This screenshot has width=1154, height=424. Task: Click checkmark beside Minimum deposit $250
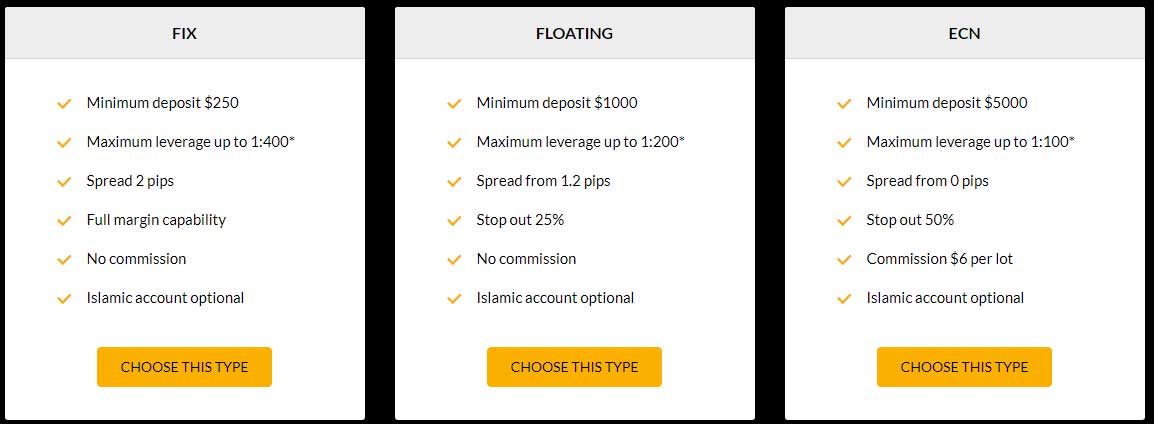click(x=64, y=103)
